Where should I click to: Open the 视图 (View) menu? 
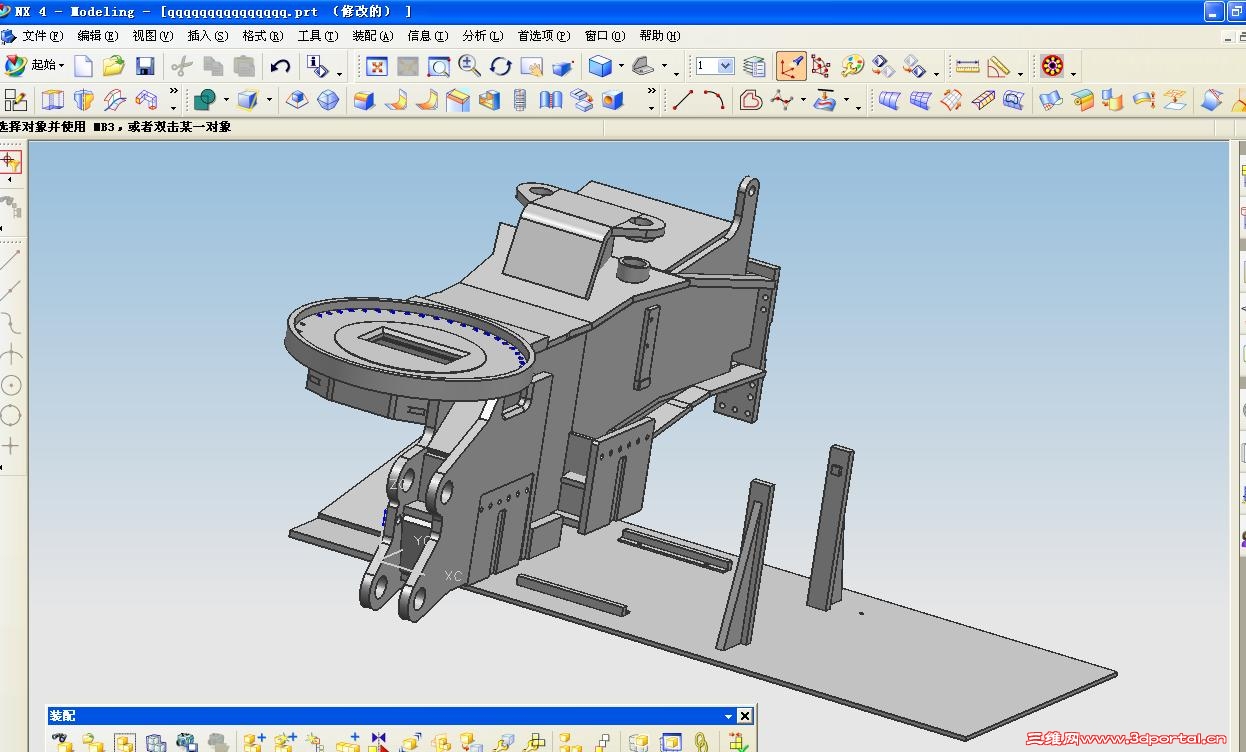[153, 36]
